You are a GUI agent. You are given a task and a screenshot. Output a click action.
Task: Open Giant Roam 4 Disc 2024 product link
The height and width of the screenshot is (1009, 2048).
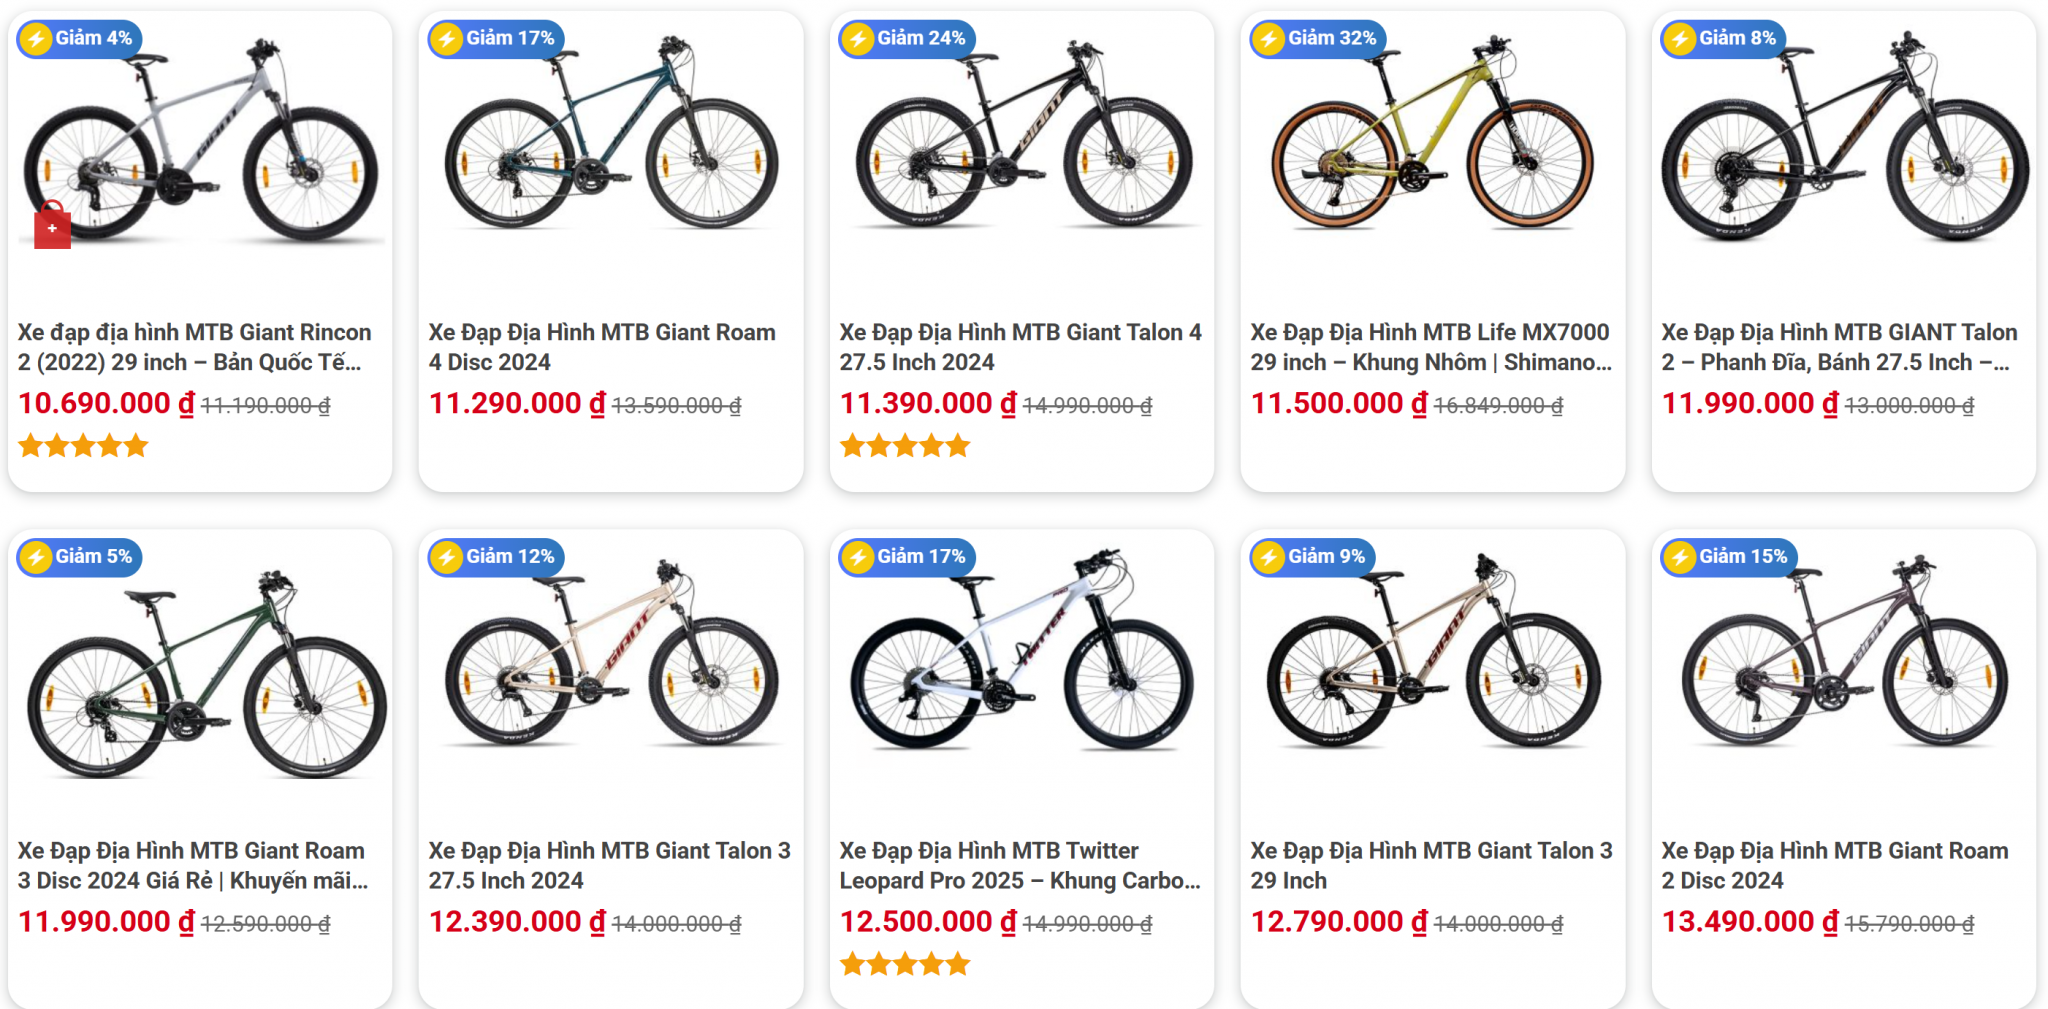[x=601, y=347]
